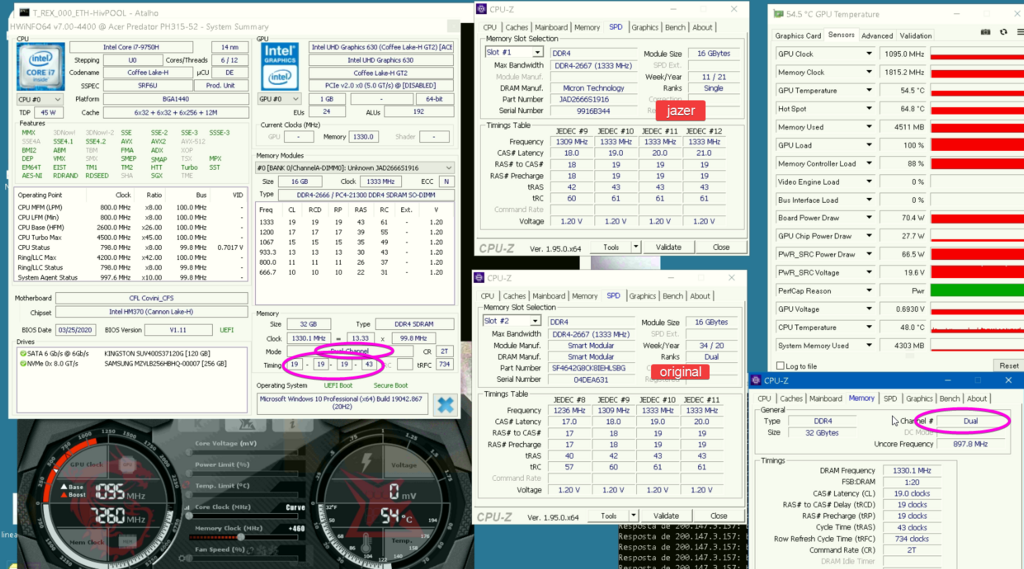
Task: Click the 734 clocks tRFC value in CPU-Z
Action: click(x=911, y=539)
